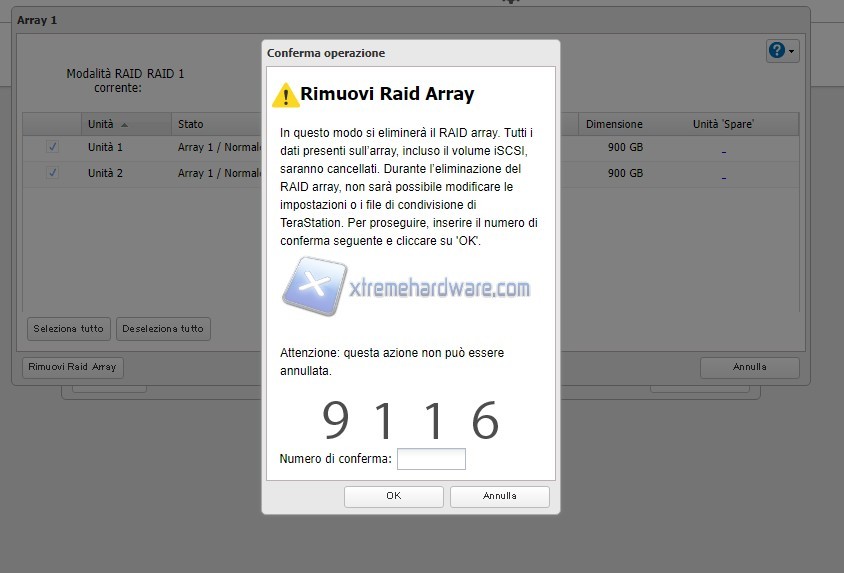Uncheck the Unità 2 checkbox
The image size is (844, 573).
[x=53, y=173]
